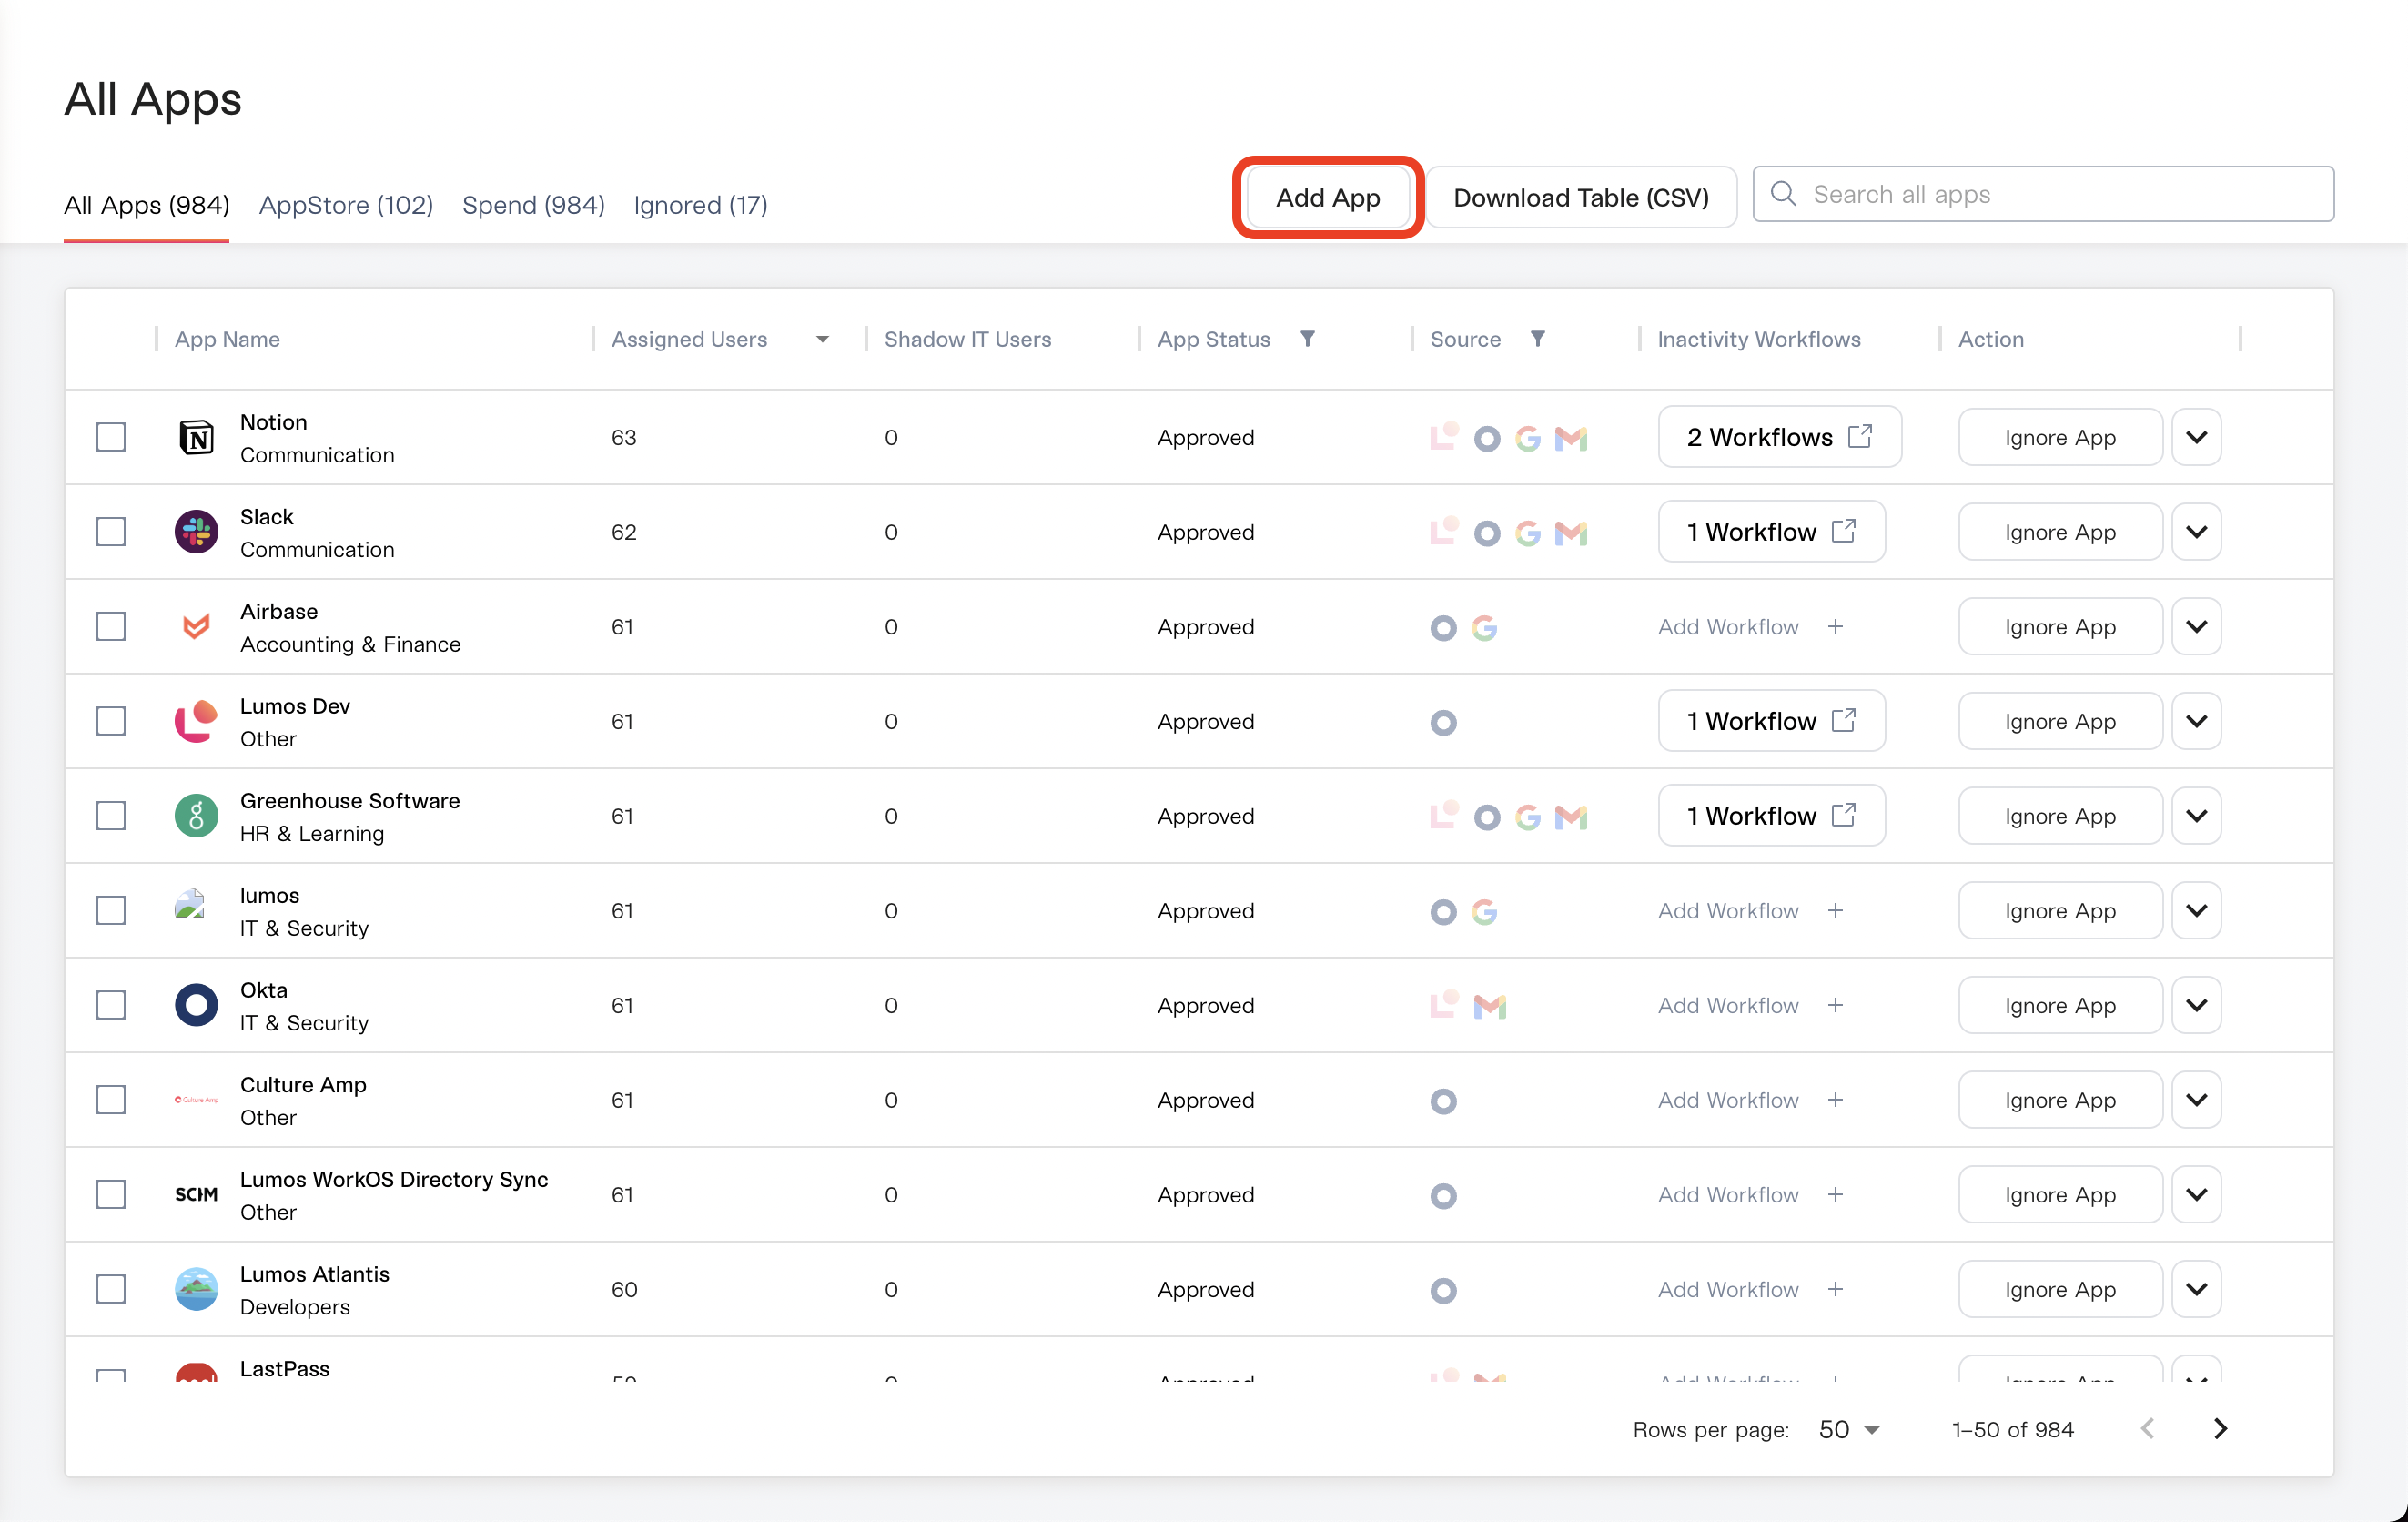
Task: Sort by Assigned Users column arrow
Action: tap(822, 339)
